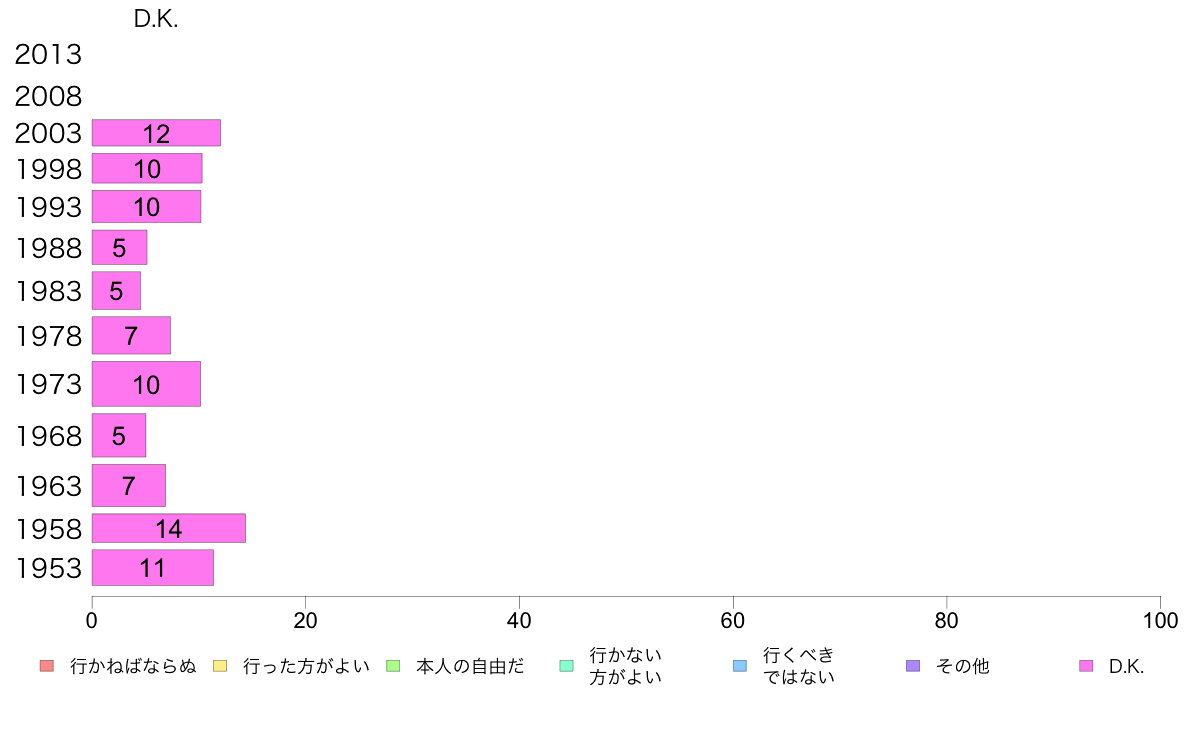Click the 100 tick on the x-axis
This screenshot has width=1188, height=736.
click(x=1160, y=621)
